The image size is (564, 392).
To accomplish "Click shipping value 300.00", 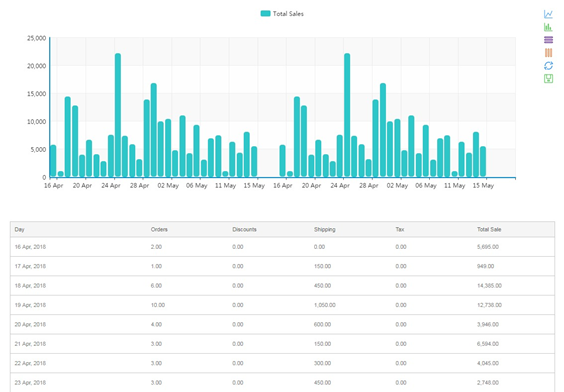I will 322,364.
